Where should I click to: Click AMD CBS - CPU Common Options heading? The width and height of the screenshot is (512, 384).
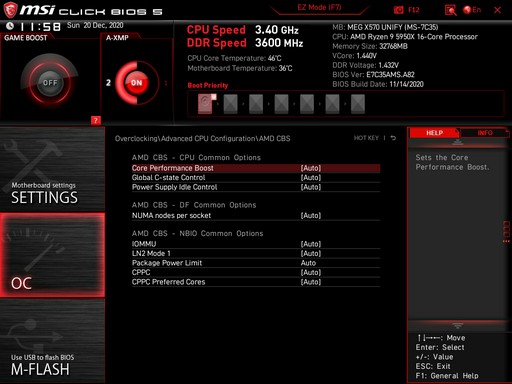click(196, 157)
